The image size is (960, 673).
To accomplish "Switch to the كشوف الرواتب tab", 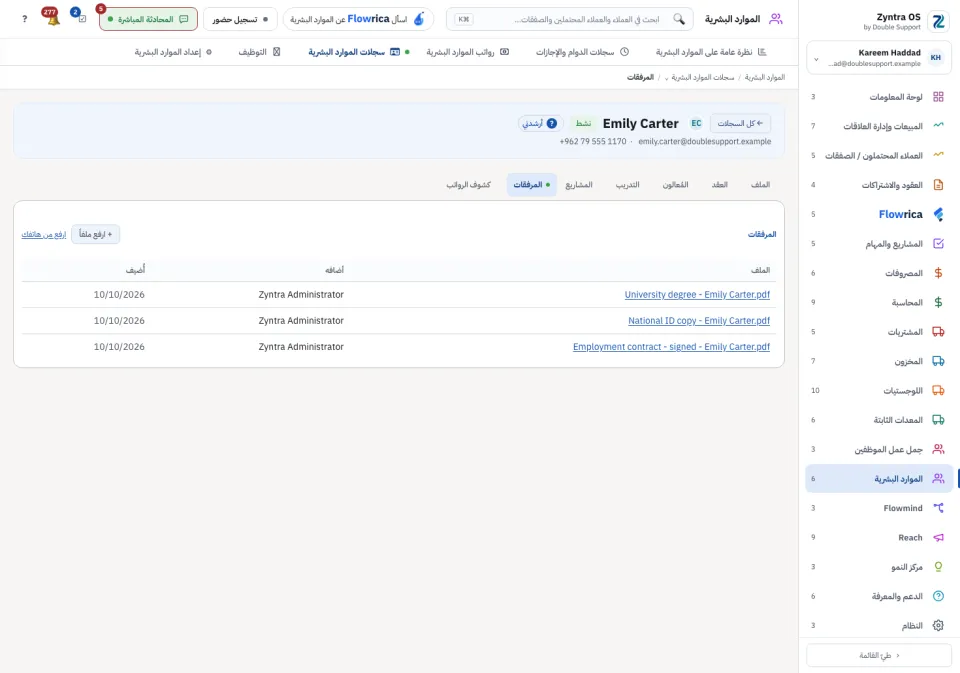I will [x=468, y=184].
